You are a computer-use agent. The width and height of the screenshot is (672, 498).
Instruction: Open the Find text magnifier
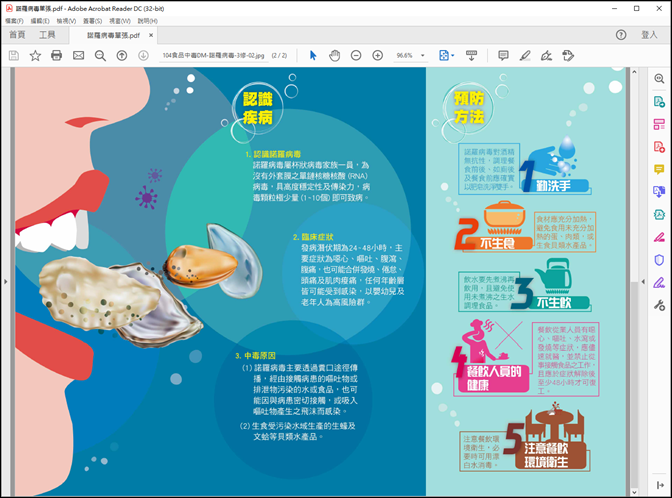click(100, 56)
